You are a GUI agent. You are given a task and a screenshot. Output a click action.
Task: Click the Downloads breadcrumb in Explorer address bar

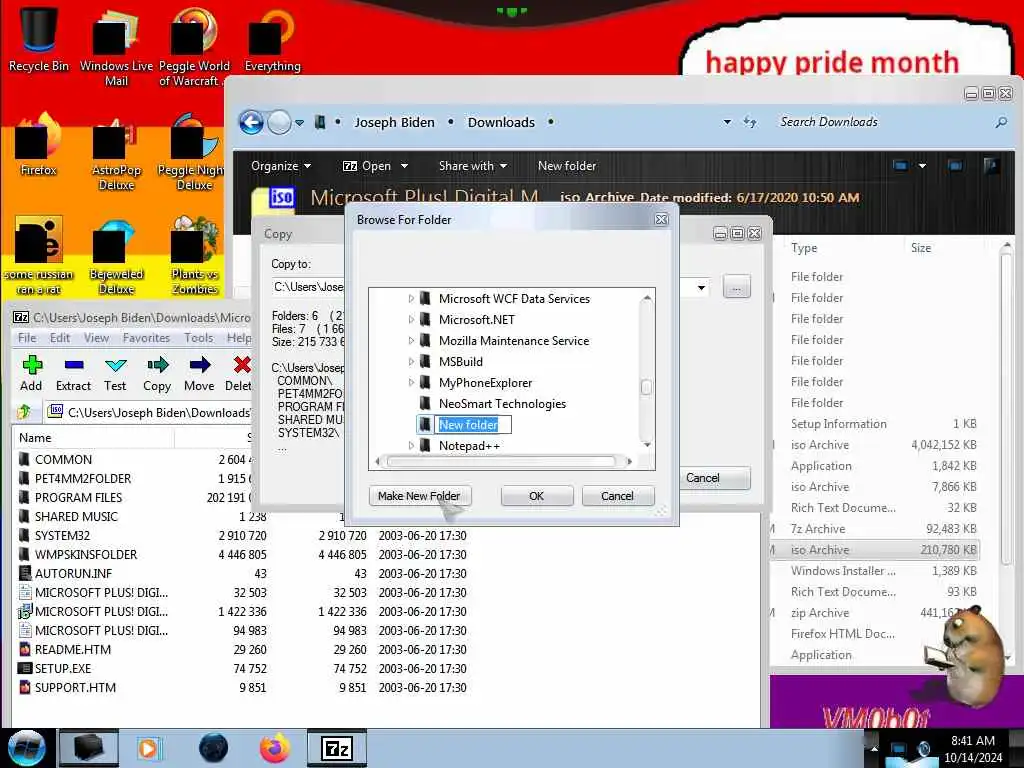click(x=501, y=122)
